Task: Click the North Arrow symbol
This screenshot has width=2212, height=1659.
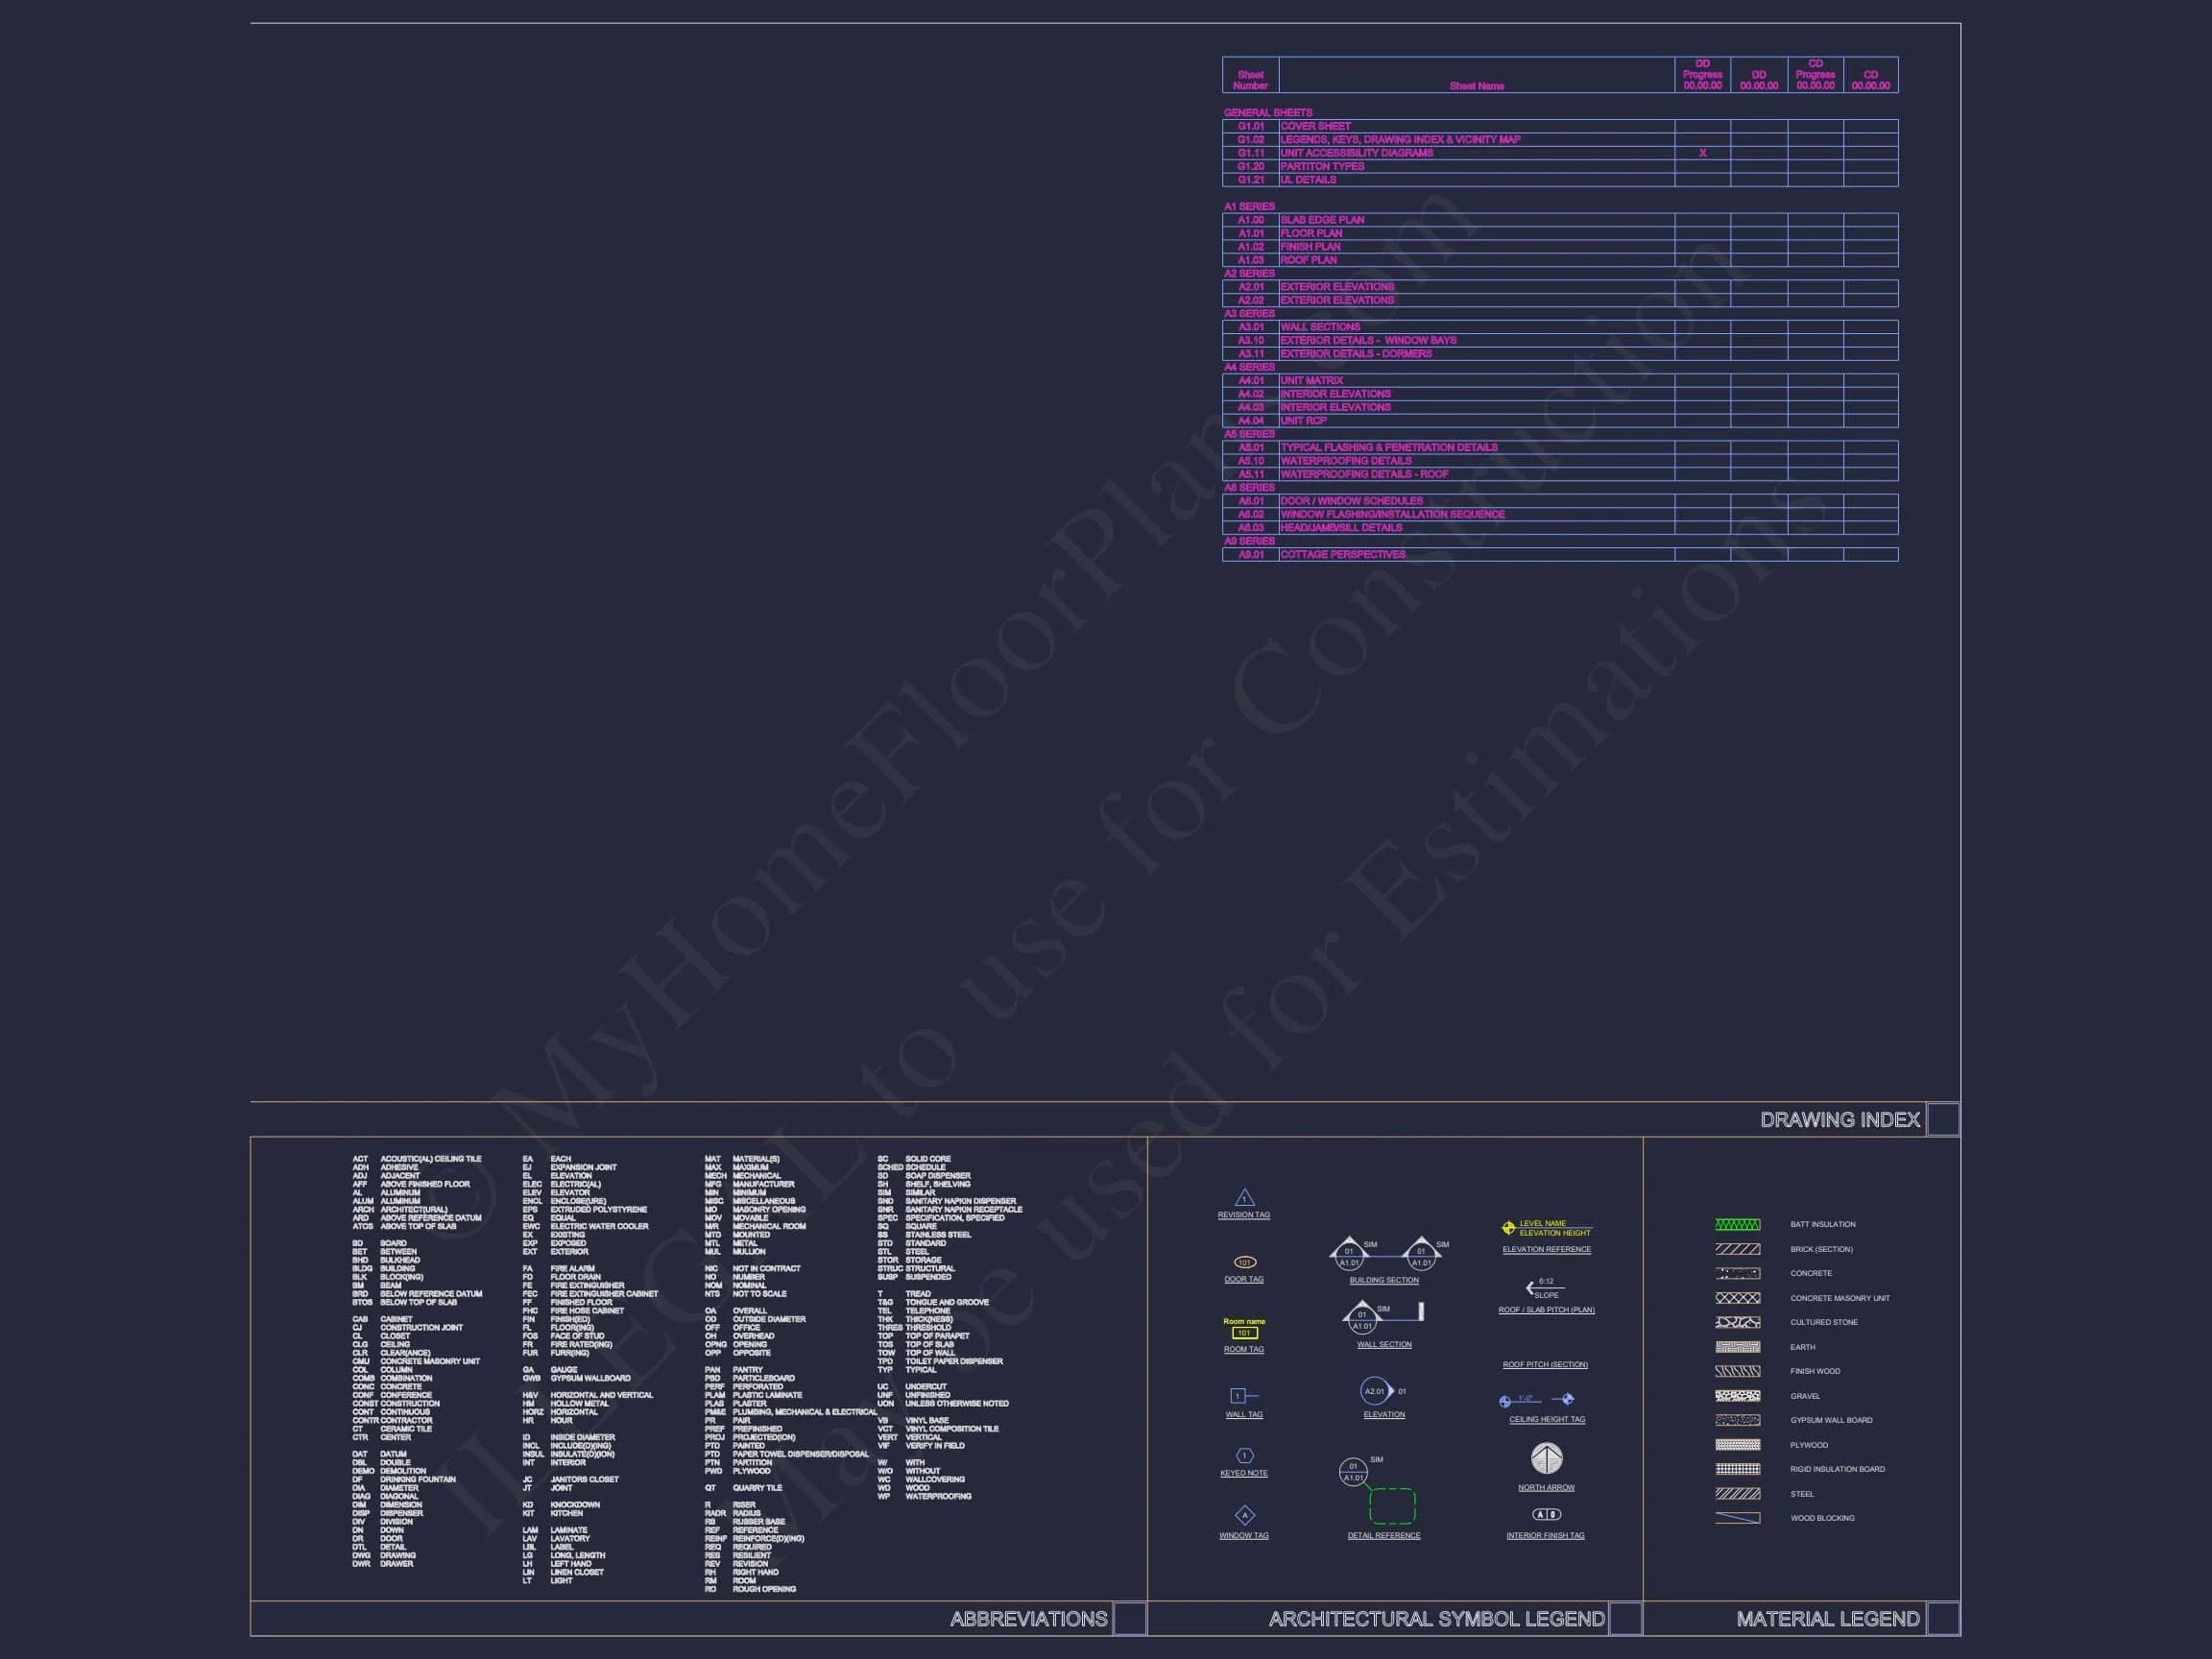Action: (1546, 1459)
